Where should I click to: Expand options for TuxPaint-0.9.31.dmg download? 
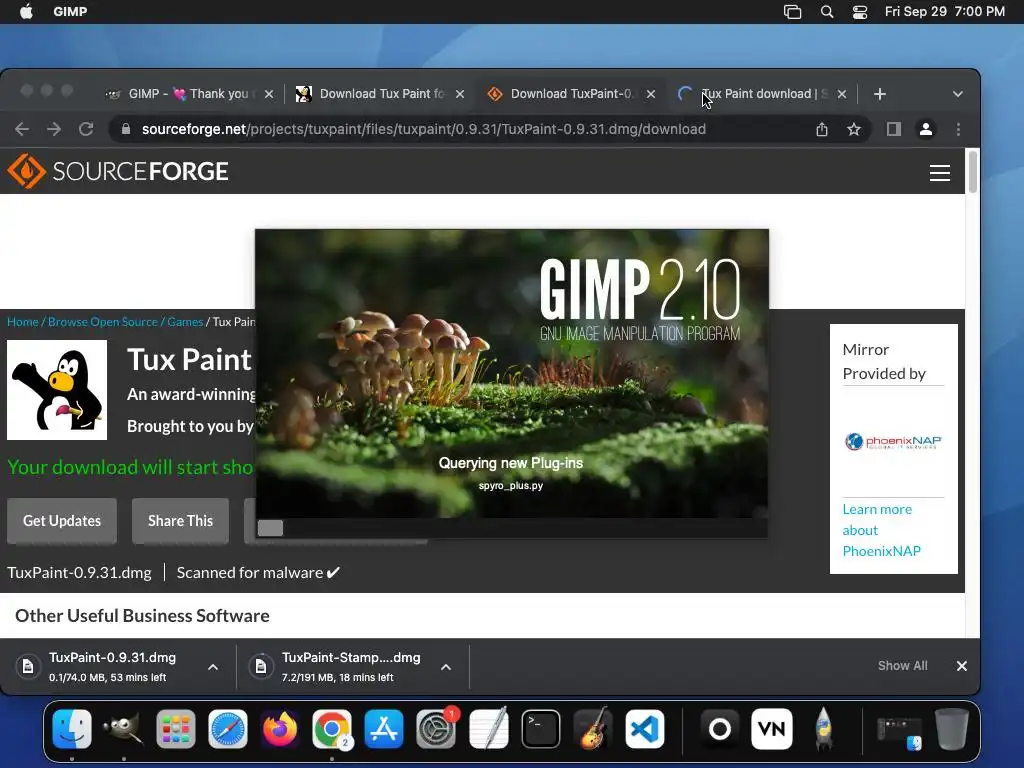[213, 667]
